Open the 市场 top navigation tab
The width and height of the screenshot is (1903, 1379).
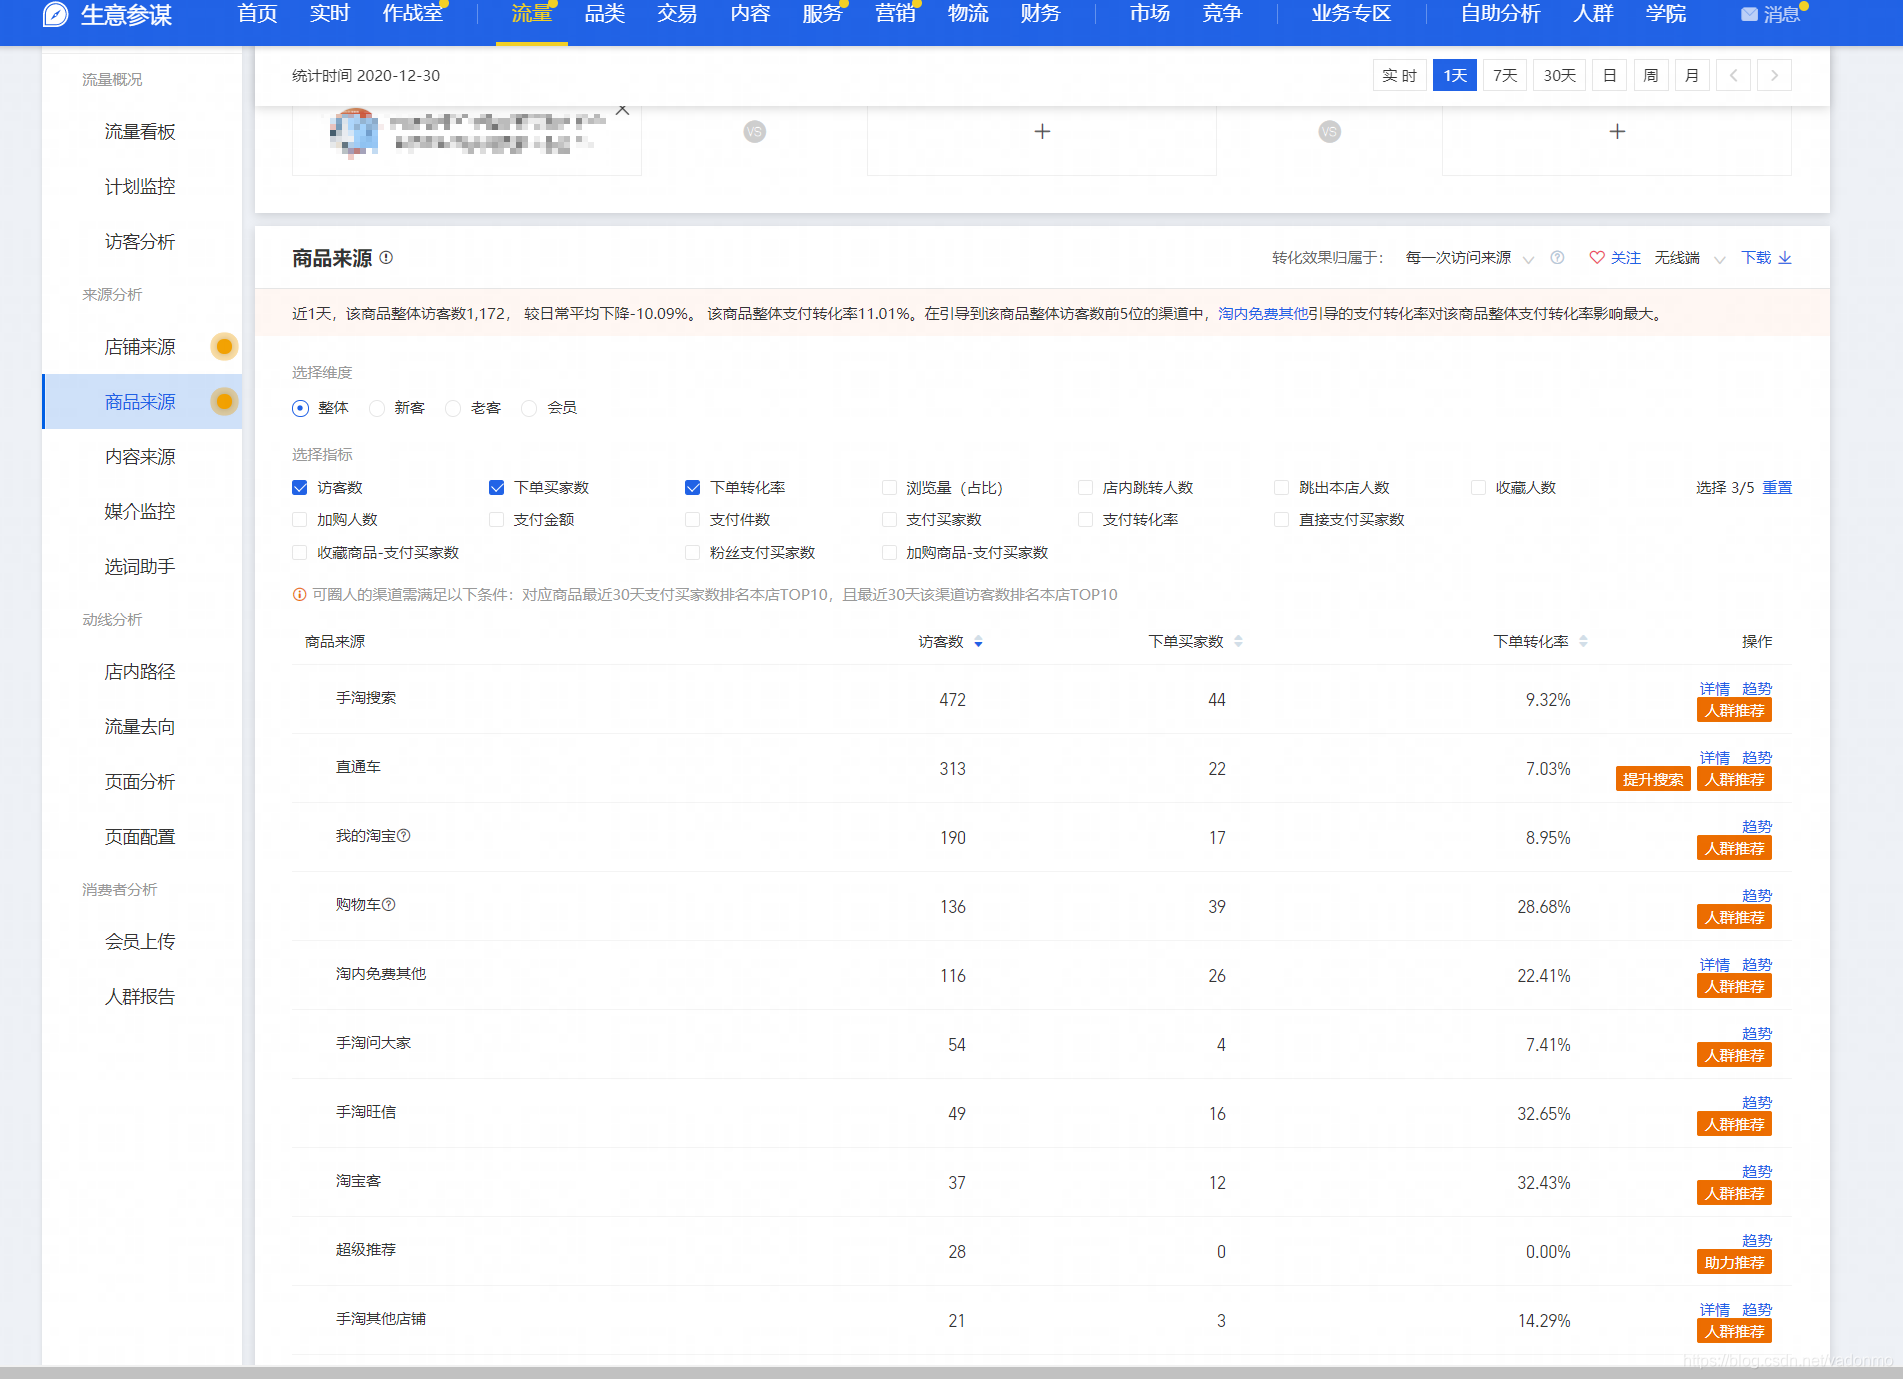pyautogui.click(x=1150, y=14)
